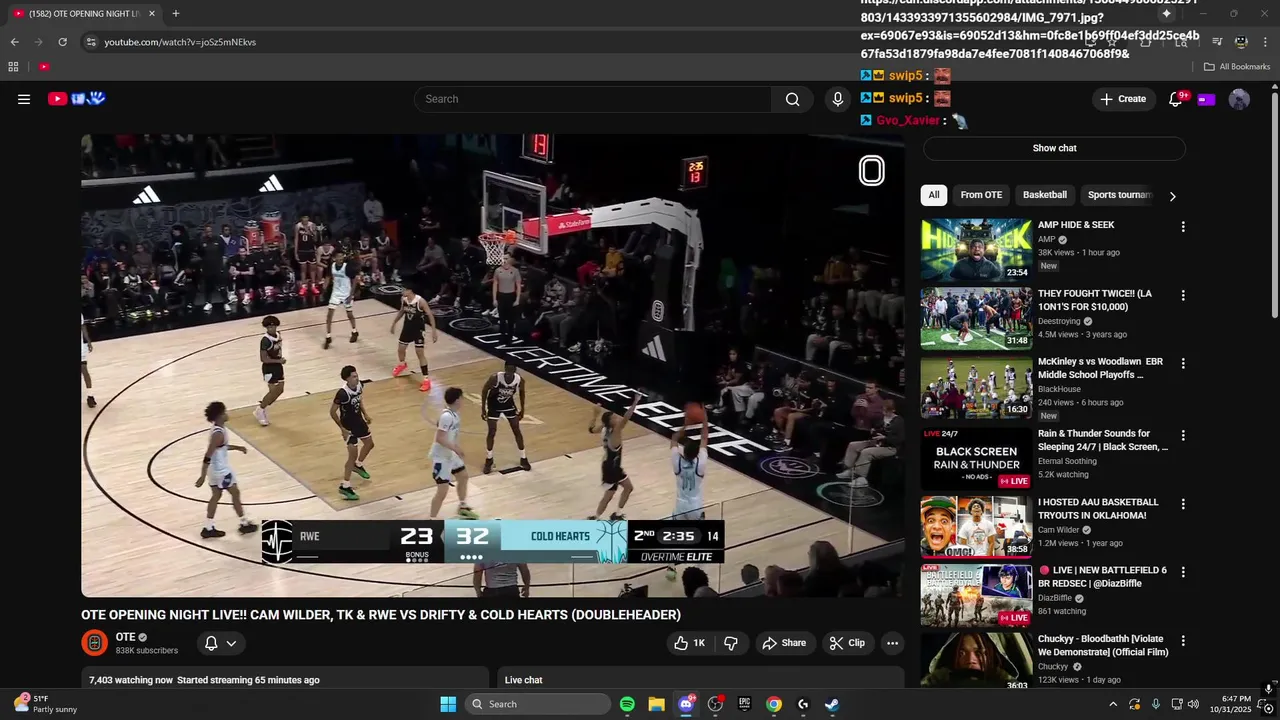Viewport: 1280px width, 720px height.
Task: Click the purple icon beside notifications
Action: click(x=1206, y=99)
